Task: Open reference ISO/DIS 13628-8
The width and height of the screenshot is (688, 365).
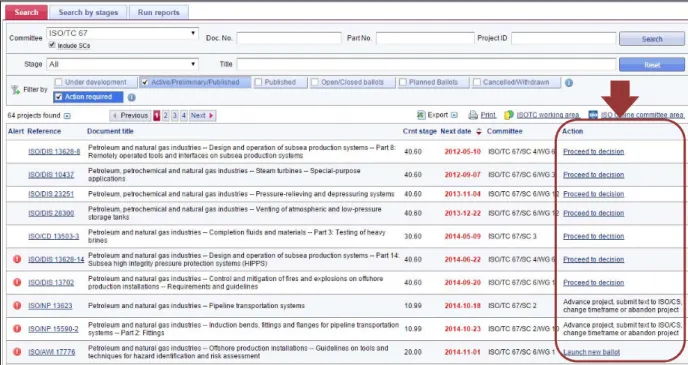Action: 54,152
